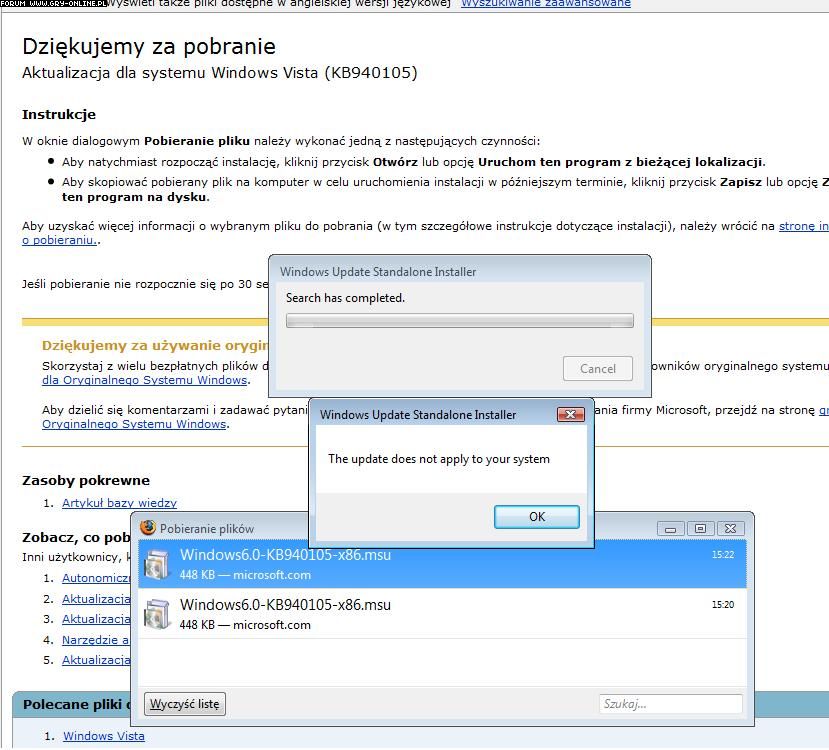
Task: Open the "dla Oryginalnego Systemu Windows" link
Action: (x=144, y=380)
